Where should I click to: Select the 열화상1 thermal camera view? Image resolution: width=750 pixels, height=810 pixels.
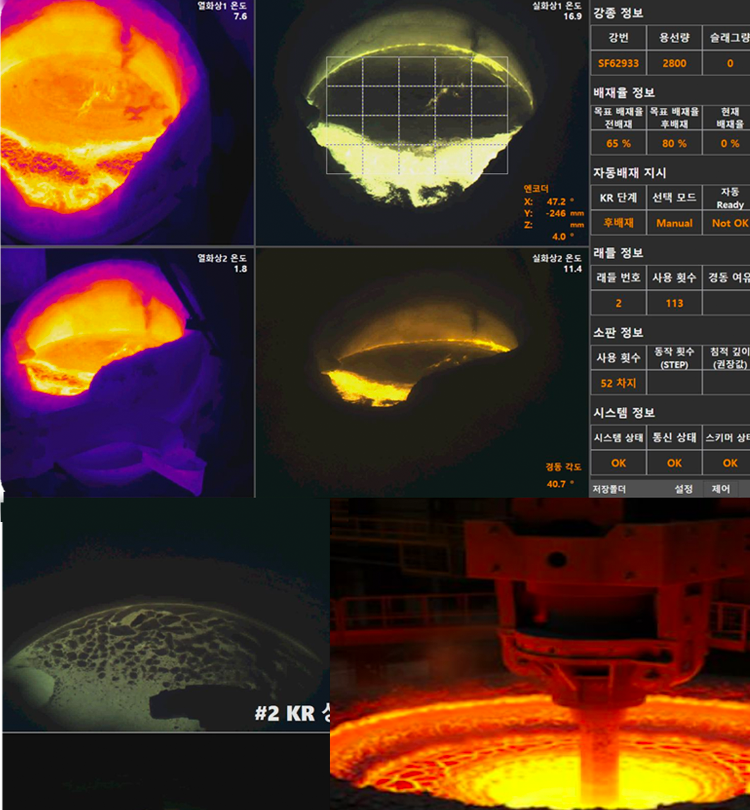point(126,122)
